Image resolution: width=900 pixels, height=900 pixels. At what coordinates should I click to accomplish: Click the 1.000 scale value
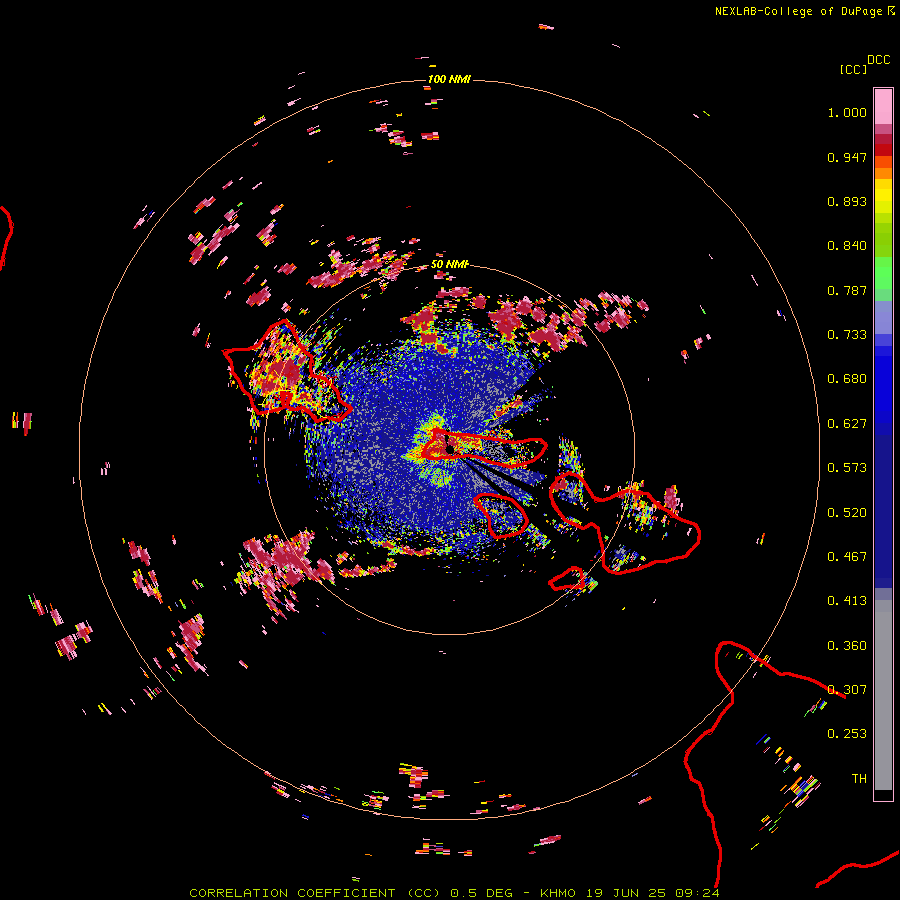point(847,112)
